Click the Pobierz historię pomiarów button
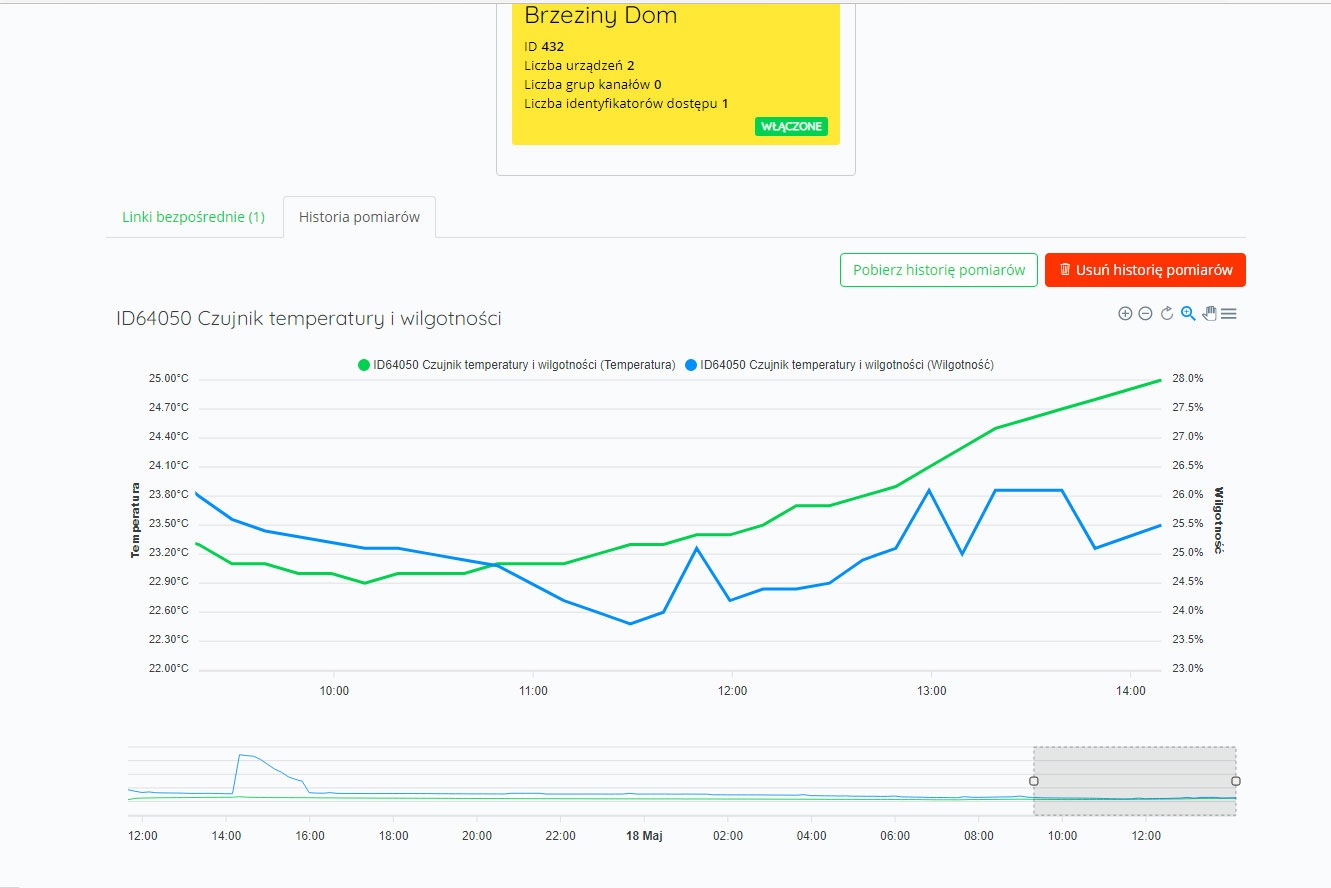This screenshot has height=888, width=1331. coord(939,270)
